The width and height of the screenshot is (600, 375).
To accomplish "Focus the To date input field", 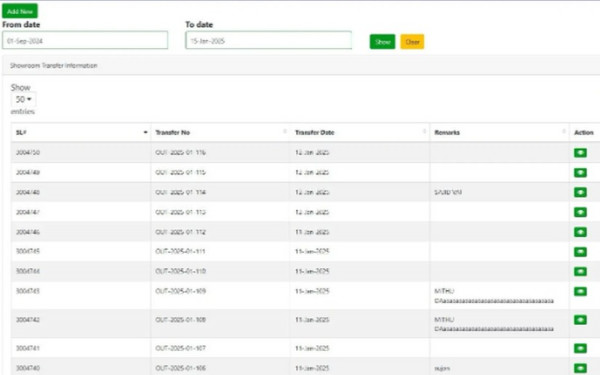I will click(x=269, y=40).
